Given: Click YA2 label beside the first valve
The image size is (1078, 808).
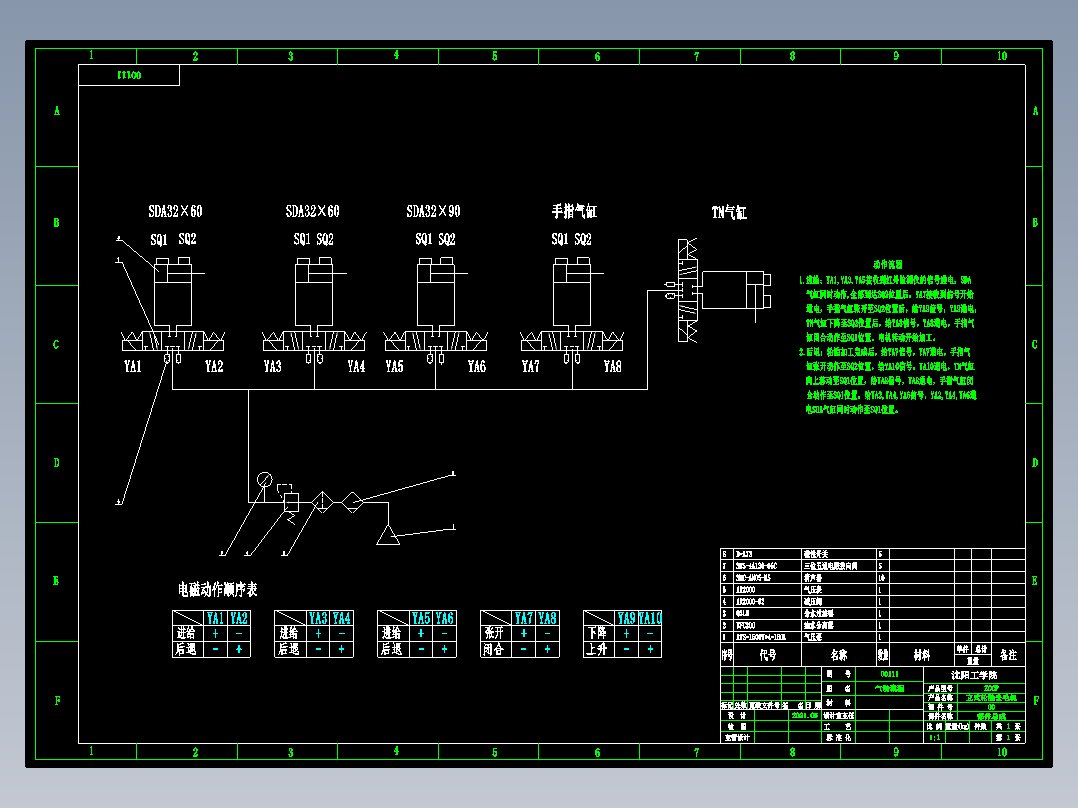Looking at the screenshot, I should (214, 366).
